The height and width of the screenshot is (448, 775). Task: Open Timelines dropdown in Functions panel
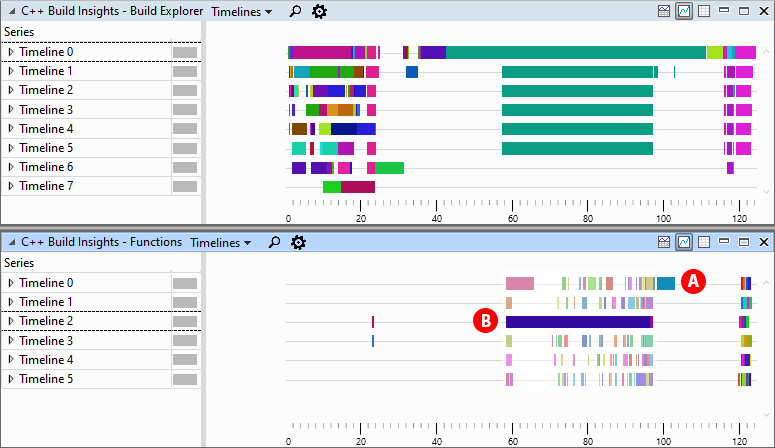pyautogui.click(x=221, y=242)
